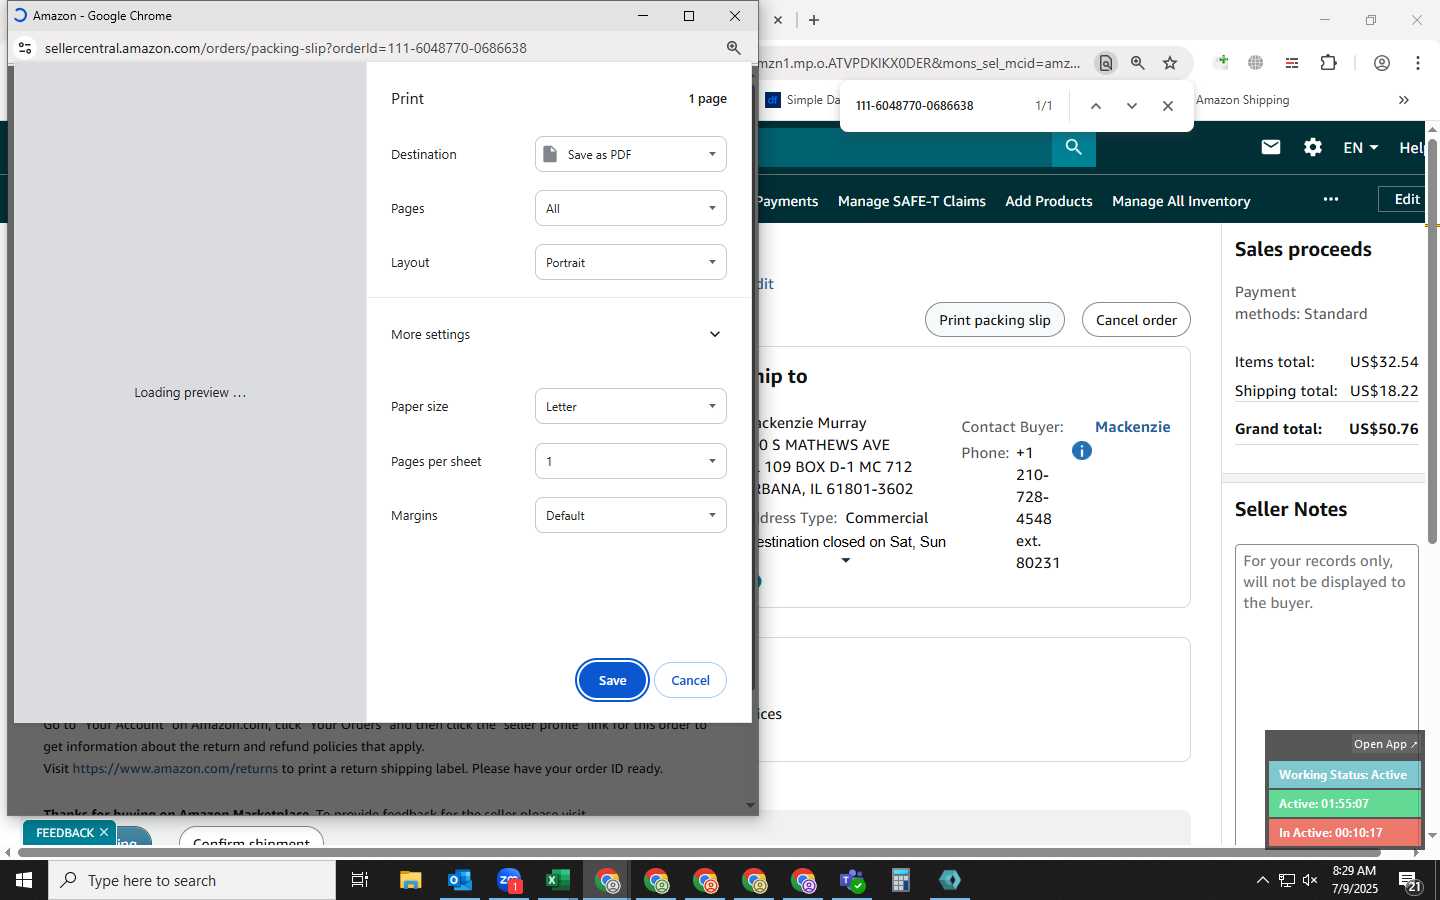Screen dimensions: 1440x900
Task: Click the red lines extension icon
Action: point(1292,62)
